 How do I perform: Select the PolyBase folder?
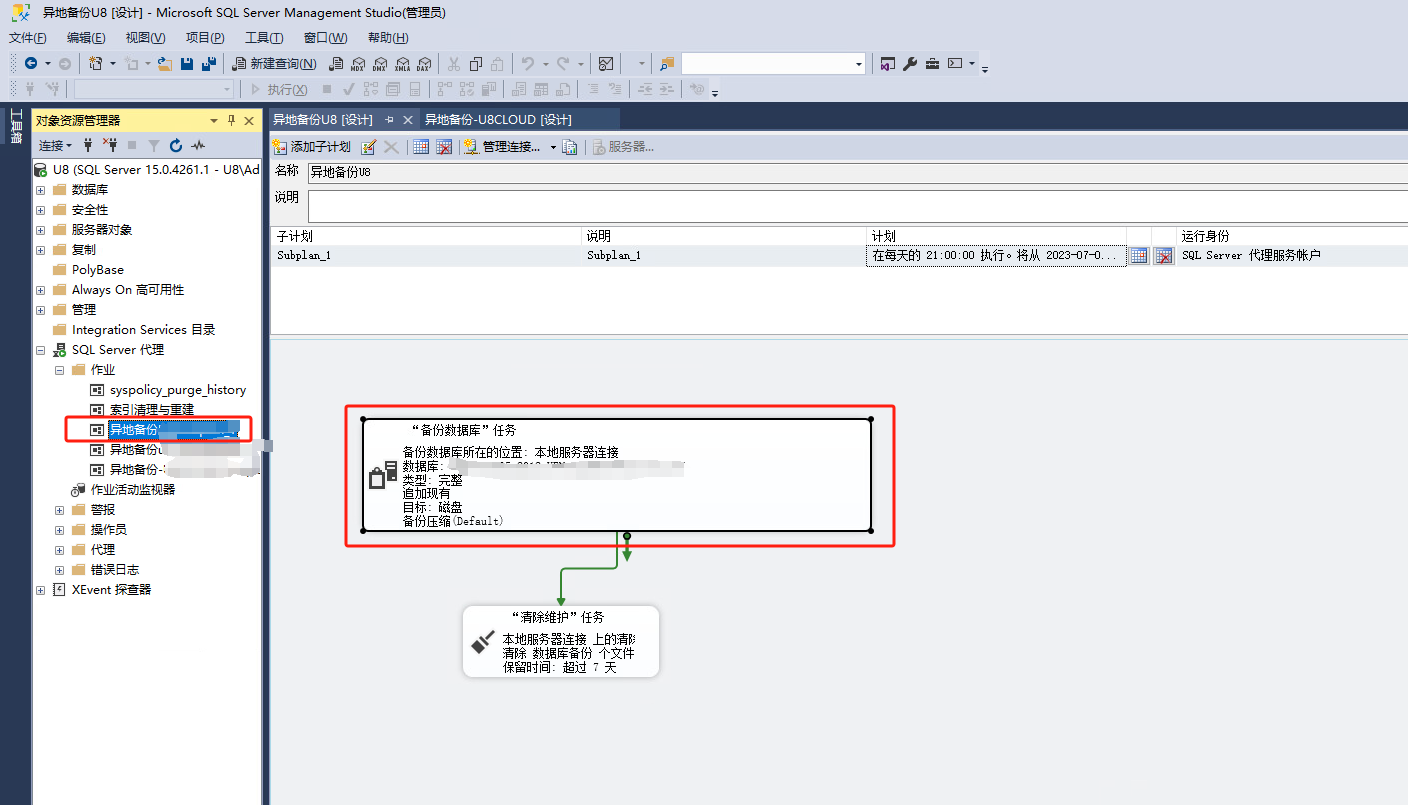tap(98, 270)
